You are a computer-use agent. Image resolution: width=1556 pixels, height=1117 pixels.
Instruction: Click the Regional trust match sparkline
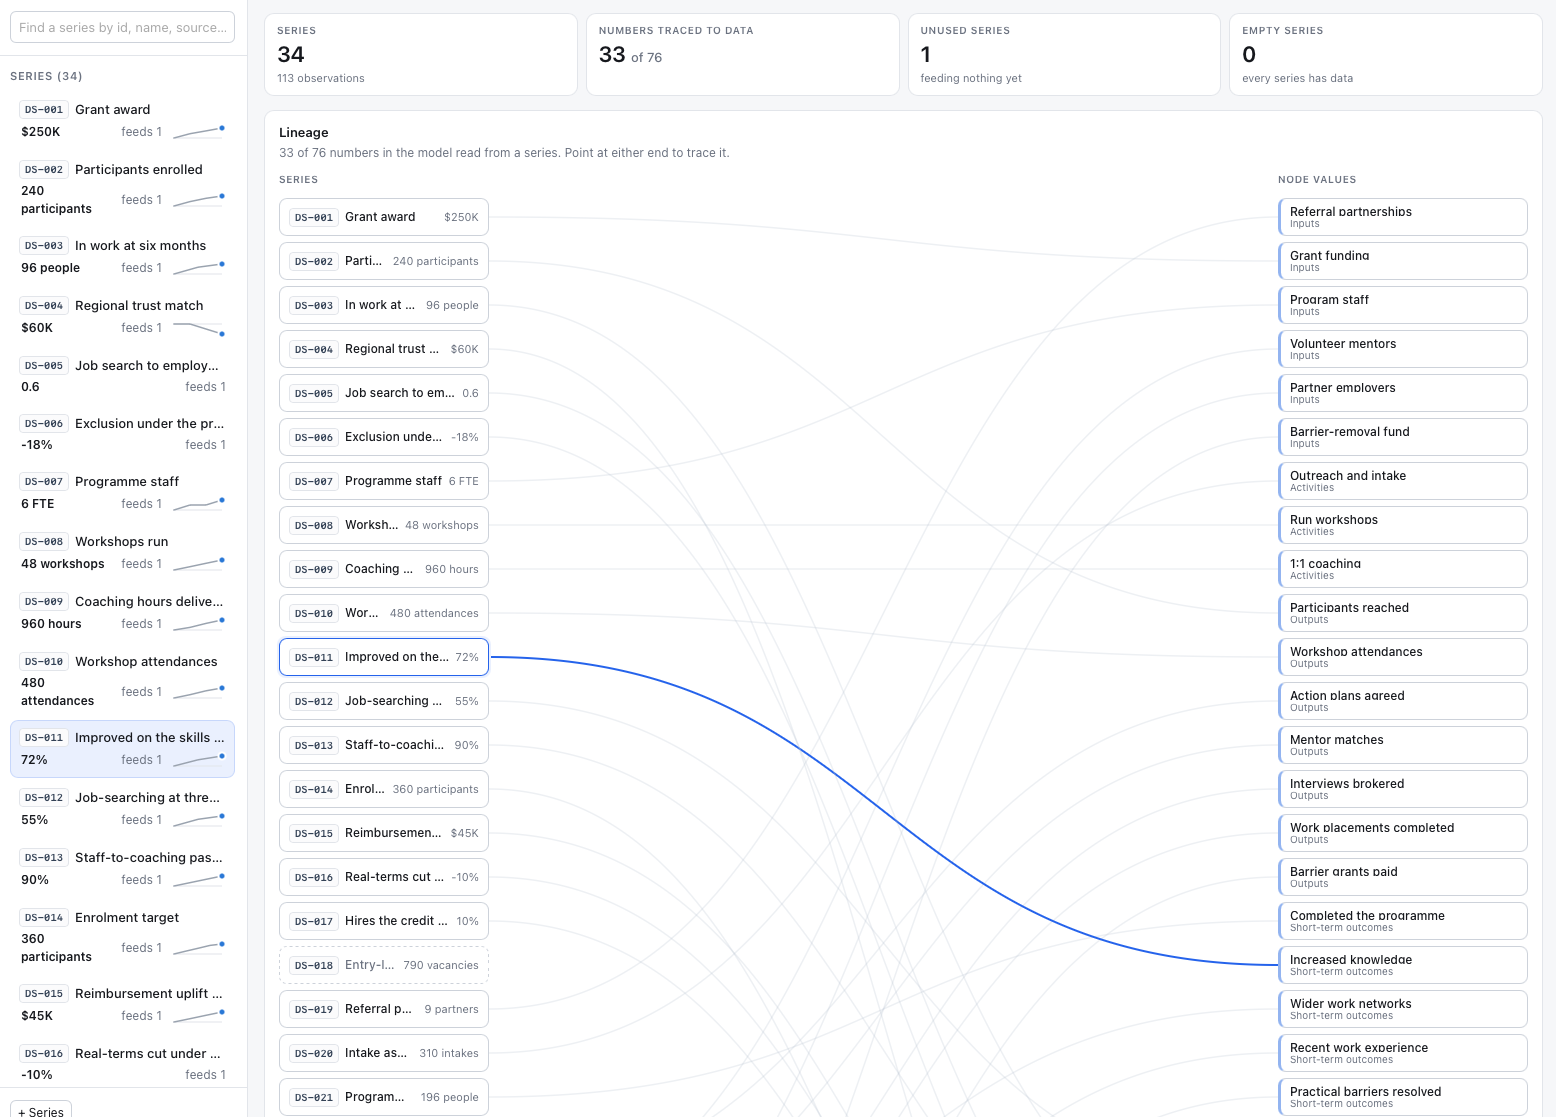click(199, 328)
